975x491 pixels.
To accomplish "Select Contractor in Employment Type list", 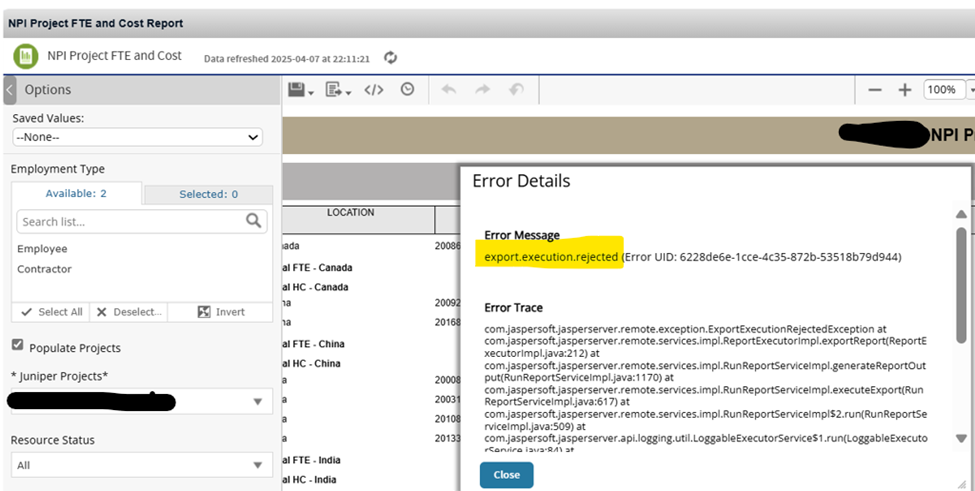I will tap(44, 269).
